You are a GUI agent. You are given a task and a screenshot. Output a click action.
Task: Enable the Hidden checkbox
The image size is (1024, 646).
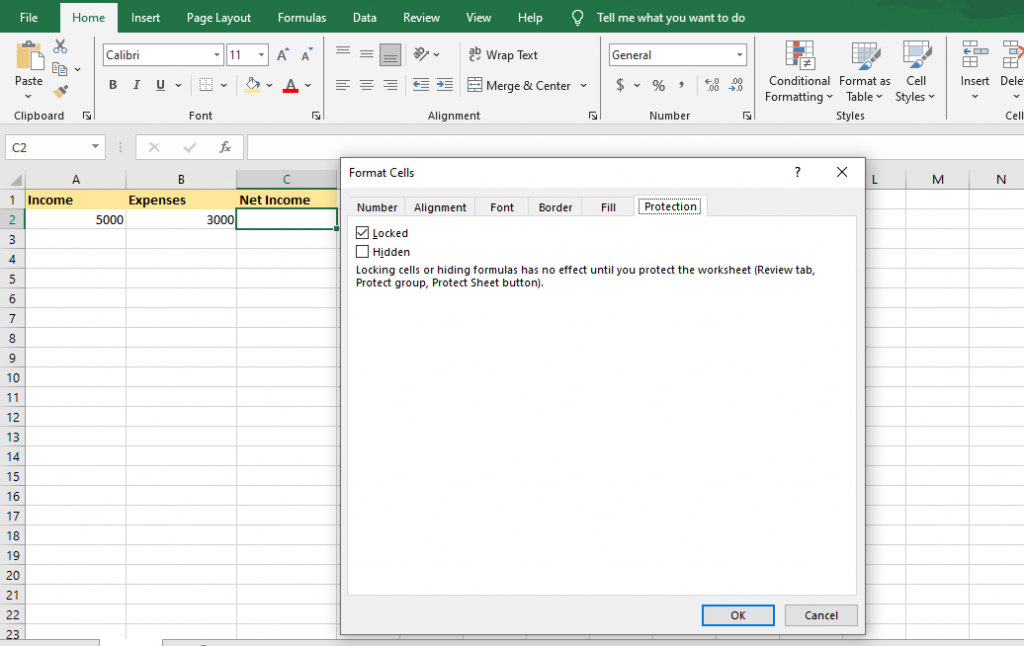click(x=363, y=252)
